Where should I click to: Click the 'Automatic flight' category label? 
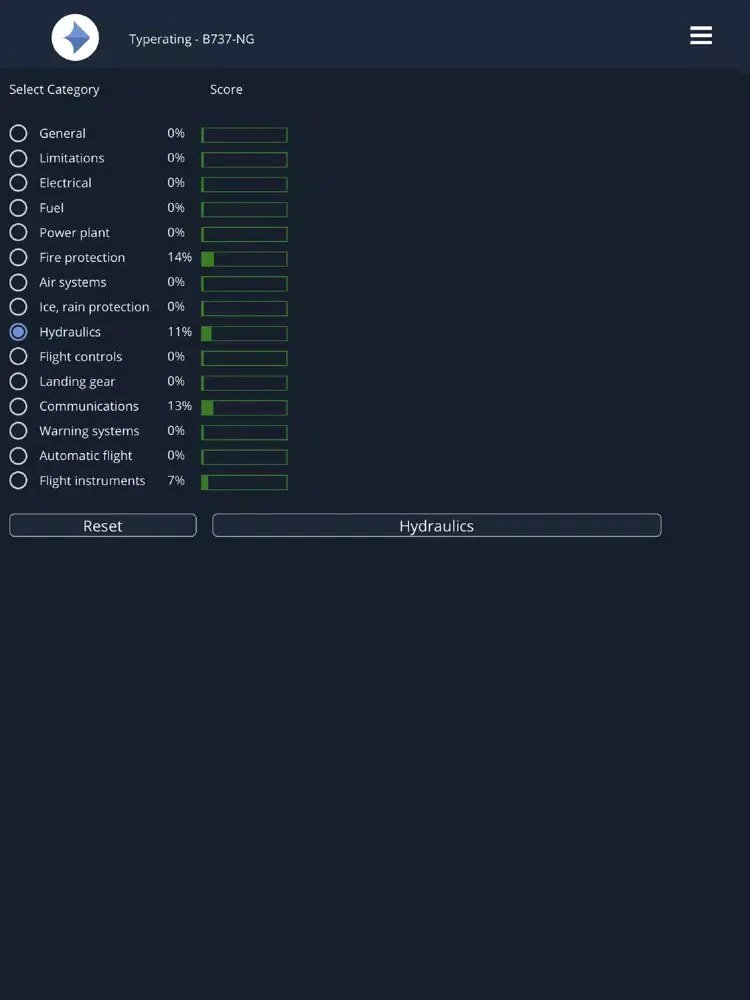86,456
